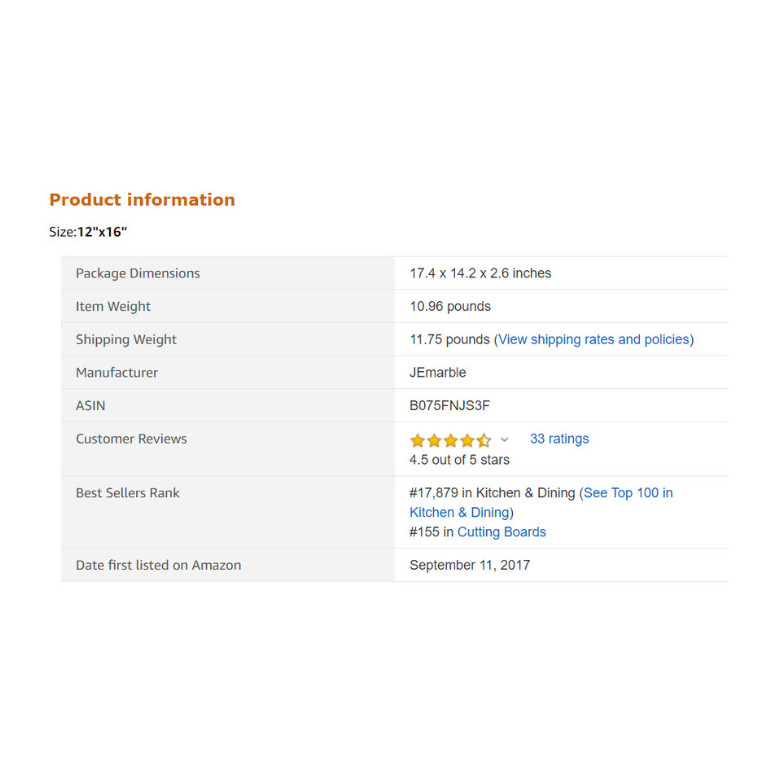Click the 17.4 x 14.2 x 2.6 inches value
The height and width of the screenshot is (780, 780).
[480, 273]
